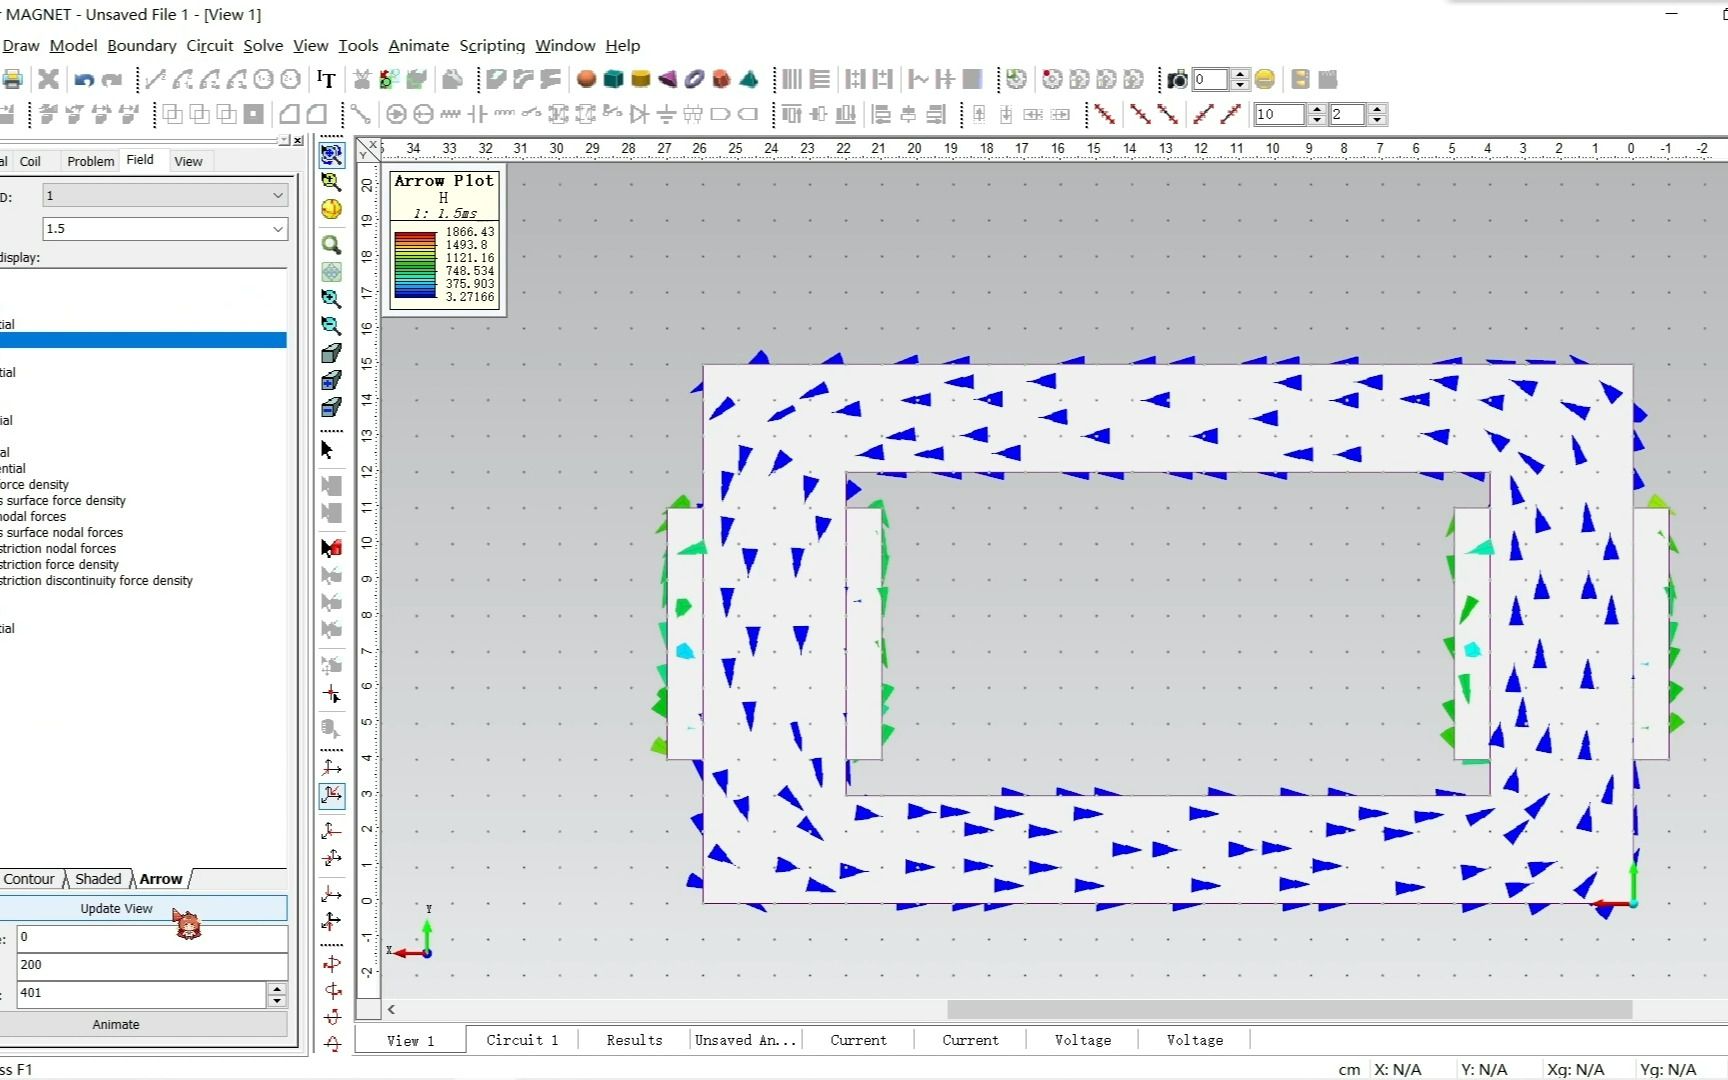
Task: Activate the Dynamic Rotation tool
Action: click(x=332, y=209)
